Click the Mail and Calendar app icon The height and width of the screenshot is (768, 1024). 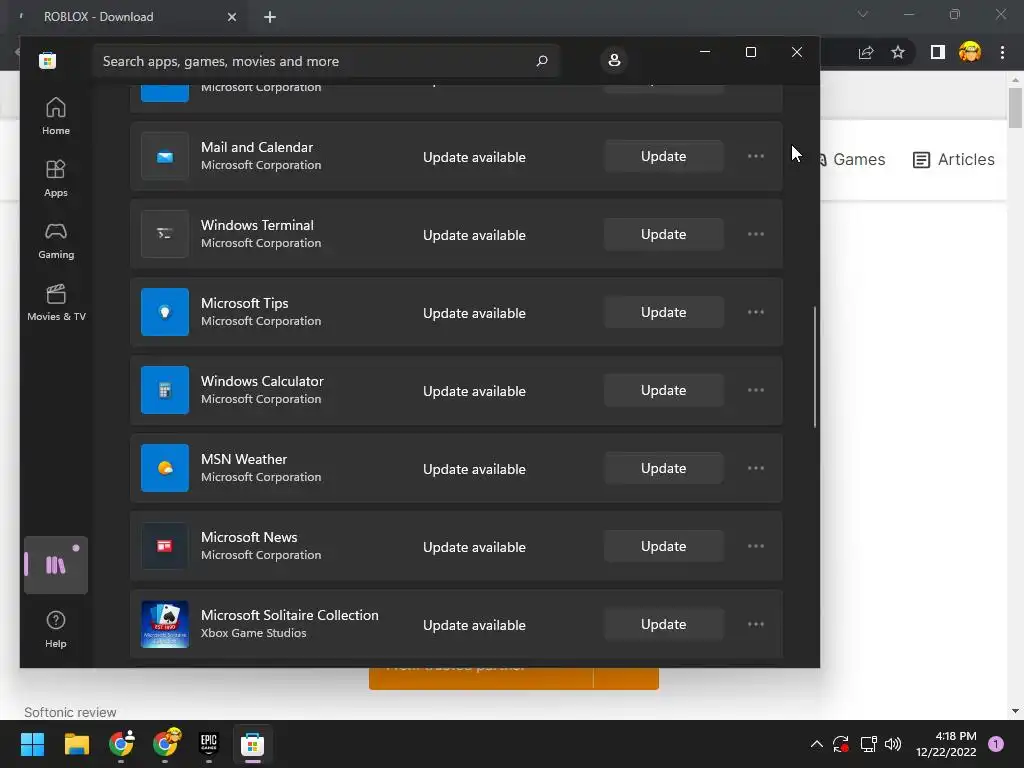(165, 156)
